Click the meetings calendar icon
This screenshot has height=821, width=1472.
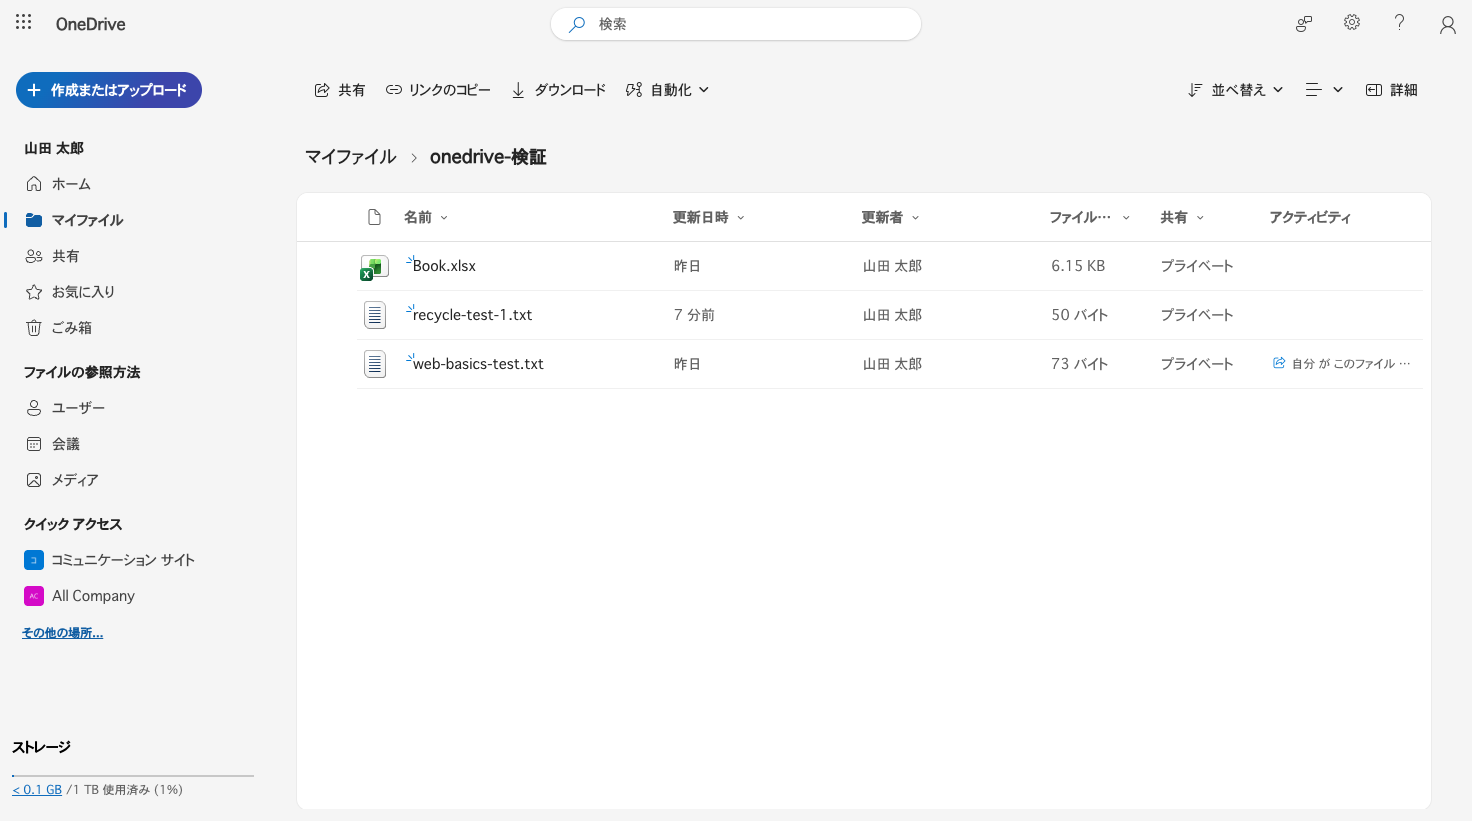[34, 444]
